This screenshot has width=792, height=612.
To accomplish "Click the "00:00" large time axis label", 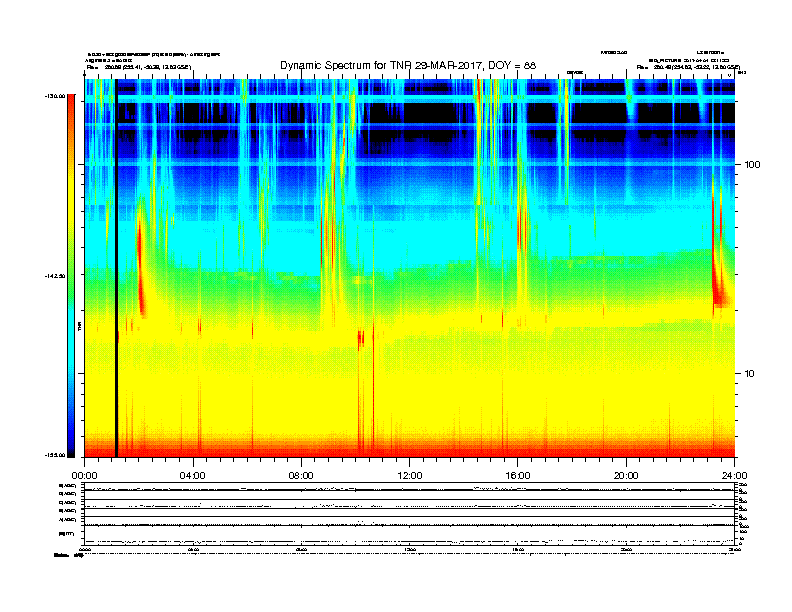I will click(84, 476).
